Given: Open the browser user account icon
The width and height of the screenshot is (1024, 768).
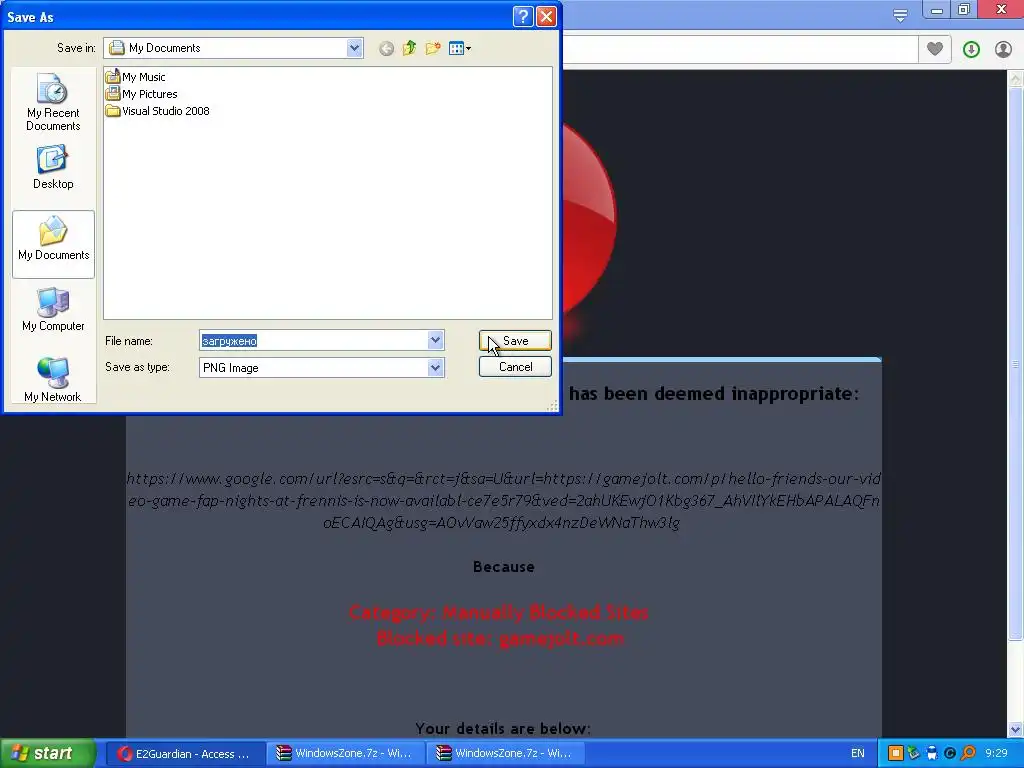Looking at the screenshot, I should [x=1003, y=49].
